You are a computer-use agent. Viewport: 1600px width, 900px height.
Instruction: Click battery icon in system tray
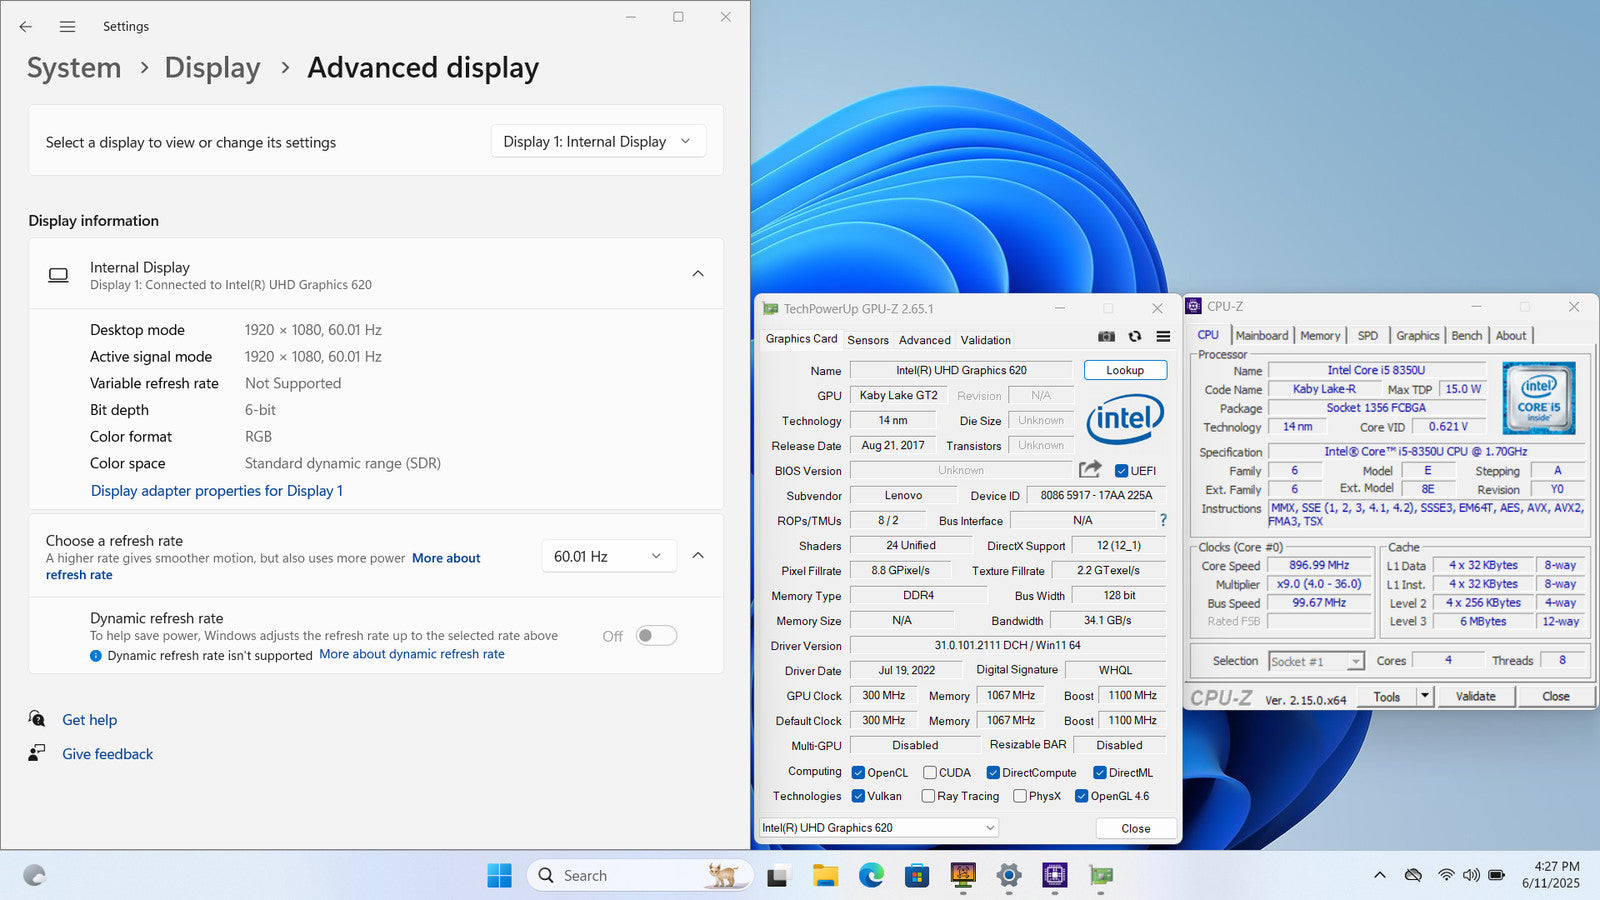(1497, 875)
